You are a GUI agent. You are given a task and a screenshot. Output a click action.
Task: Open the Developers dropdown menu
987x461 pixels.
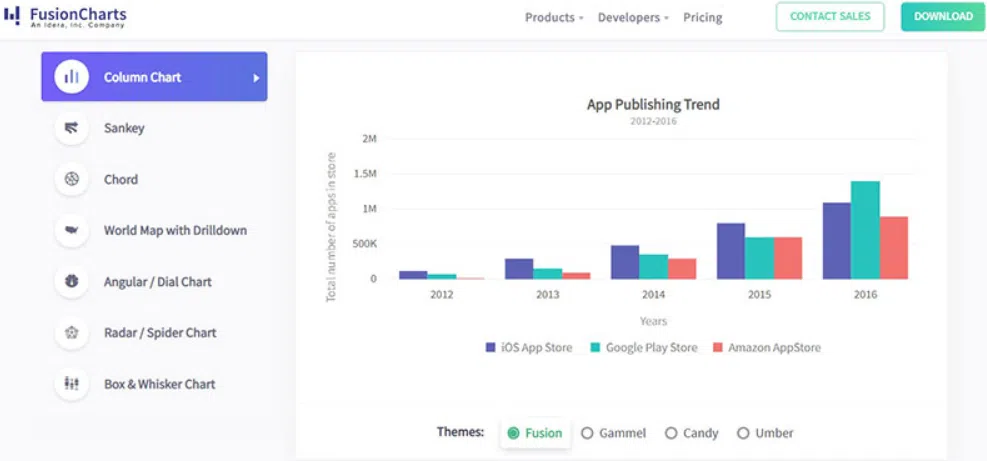[633, 18]
